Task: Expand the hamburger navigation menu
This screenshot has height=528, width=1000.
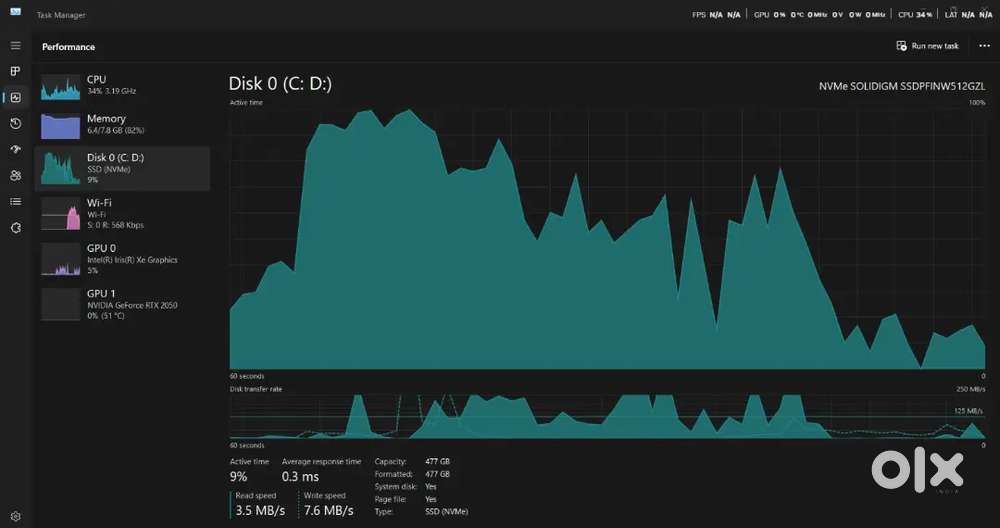Action: pos(15,46)
